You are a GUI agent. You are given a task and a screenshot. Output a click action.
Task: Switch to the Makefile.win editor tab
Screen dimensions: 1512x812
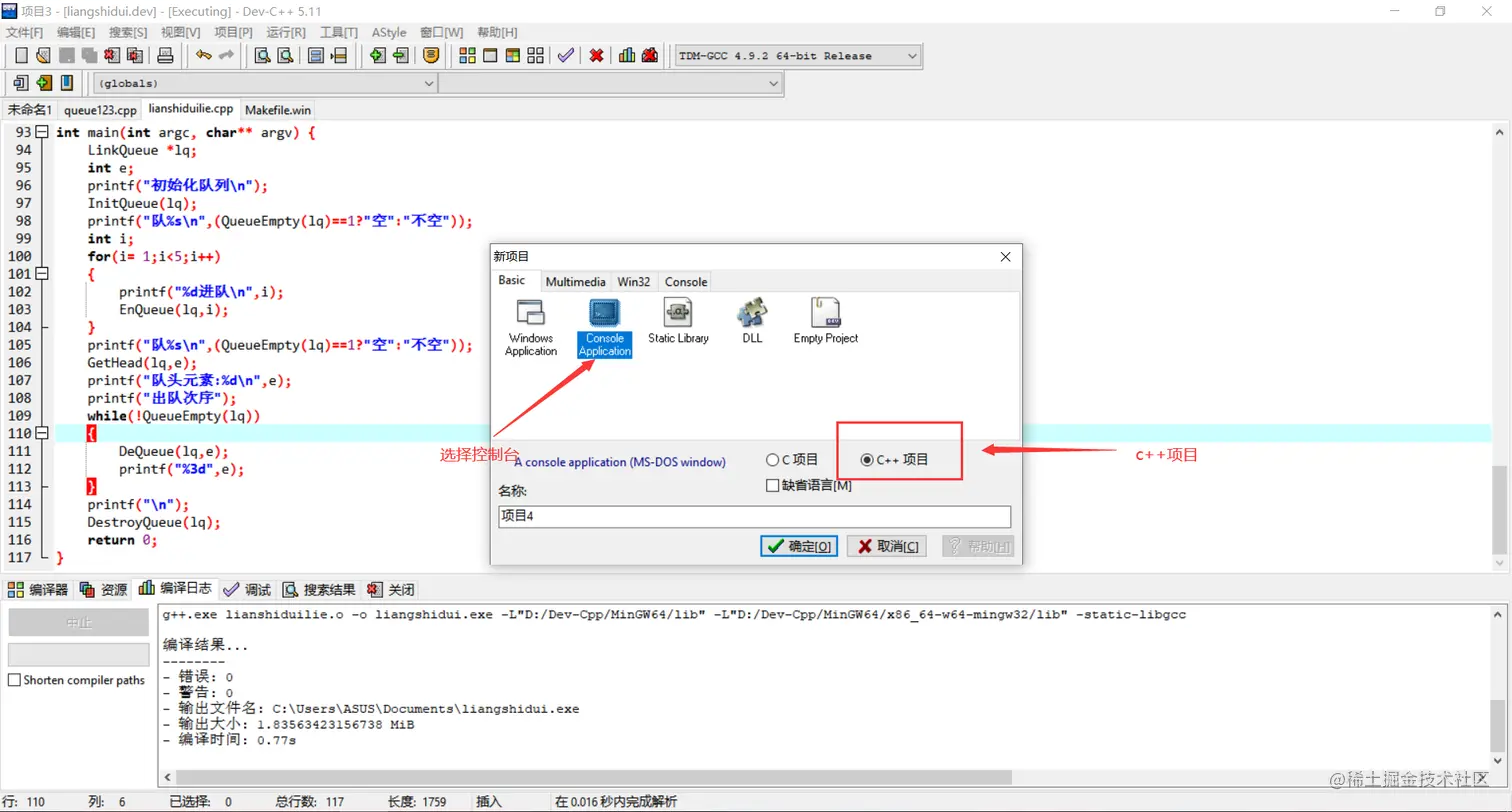[278, 110]
